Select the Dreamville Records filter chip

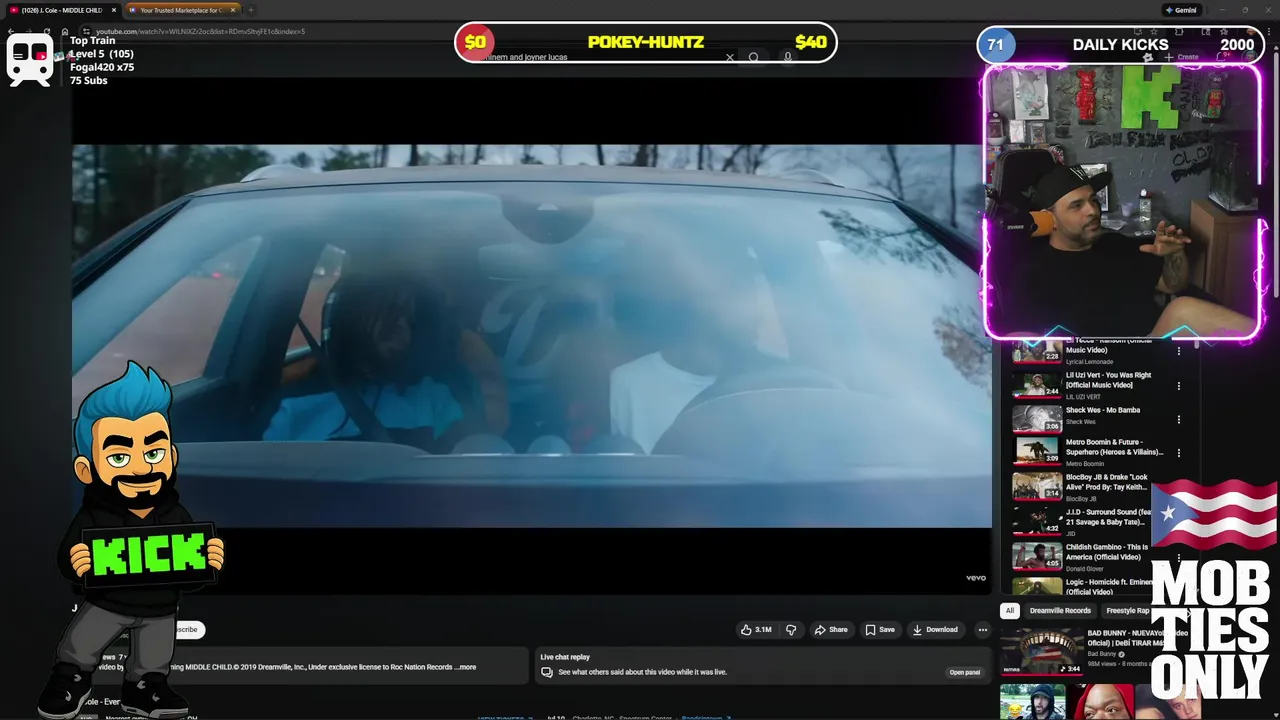[x=1060, y=611]
